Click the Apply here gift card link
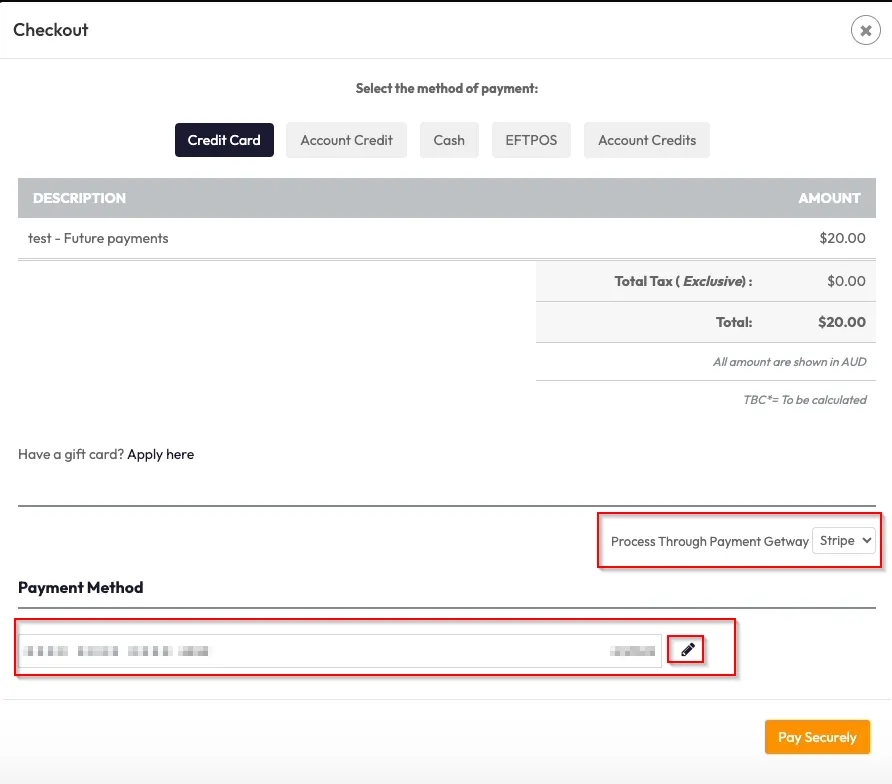The height and width of the screenshot is (784, 892). (x=160, y=455)
